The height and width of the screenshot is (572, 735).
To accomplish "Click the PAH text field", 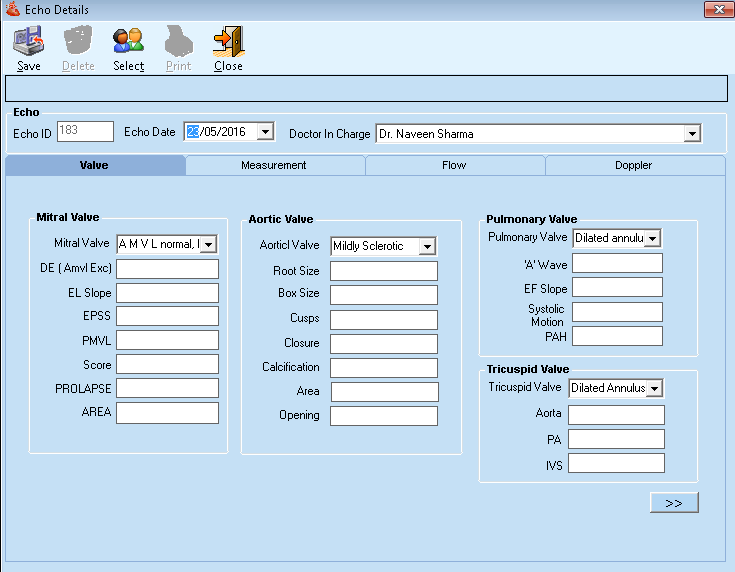I will pos(617,336).
